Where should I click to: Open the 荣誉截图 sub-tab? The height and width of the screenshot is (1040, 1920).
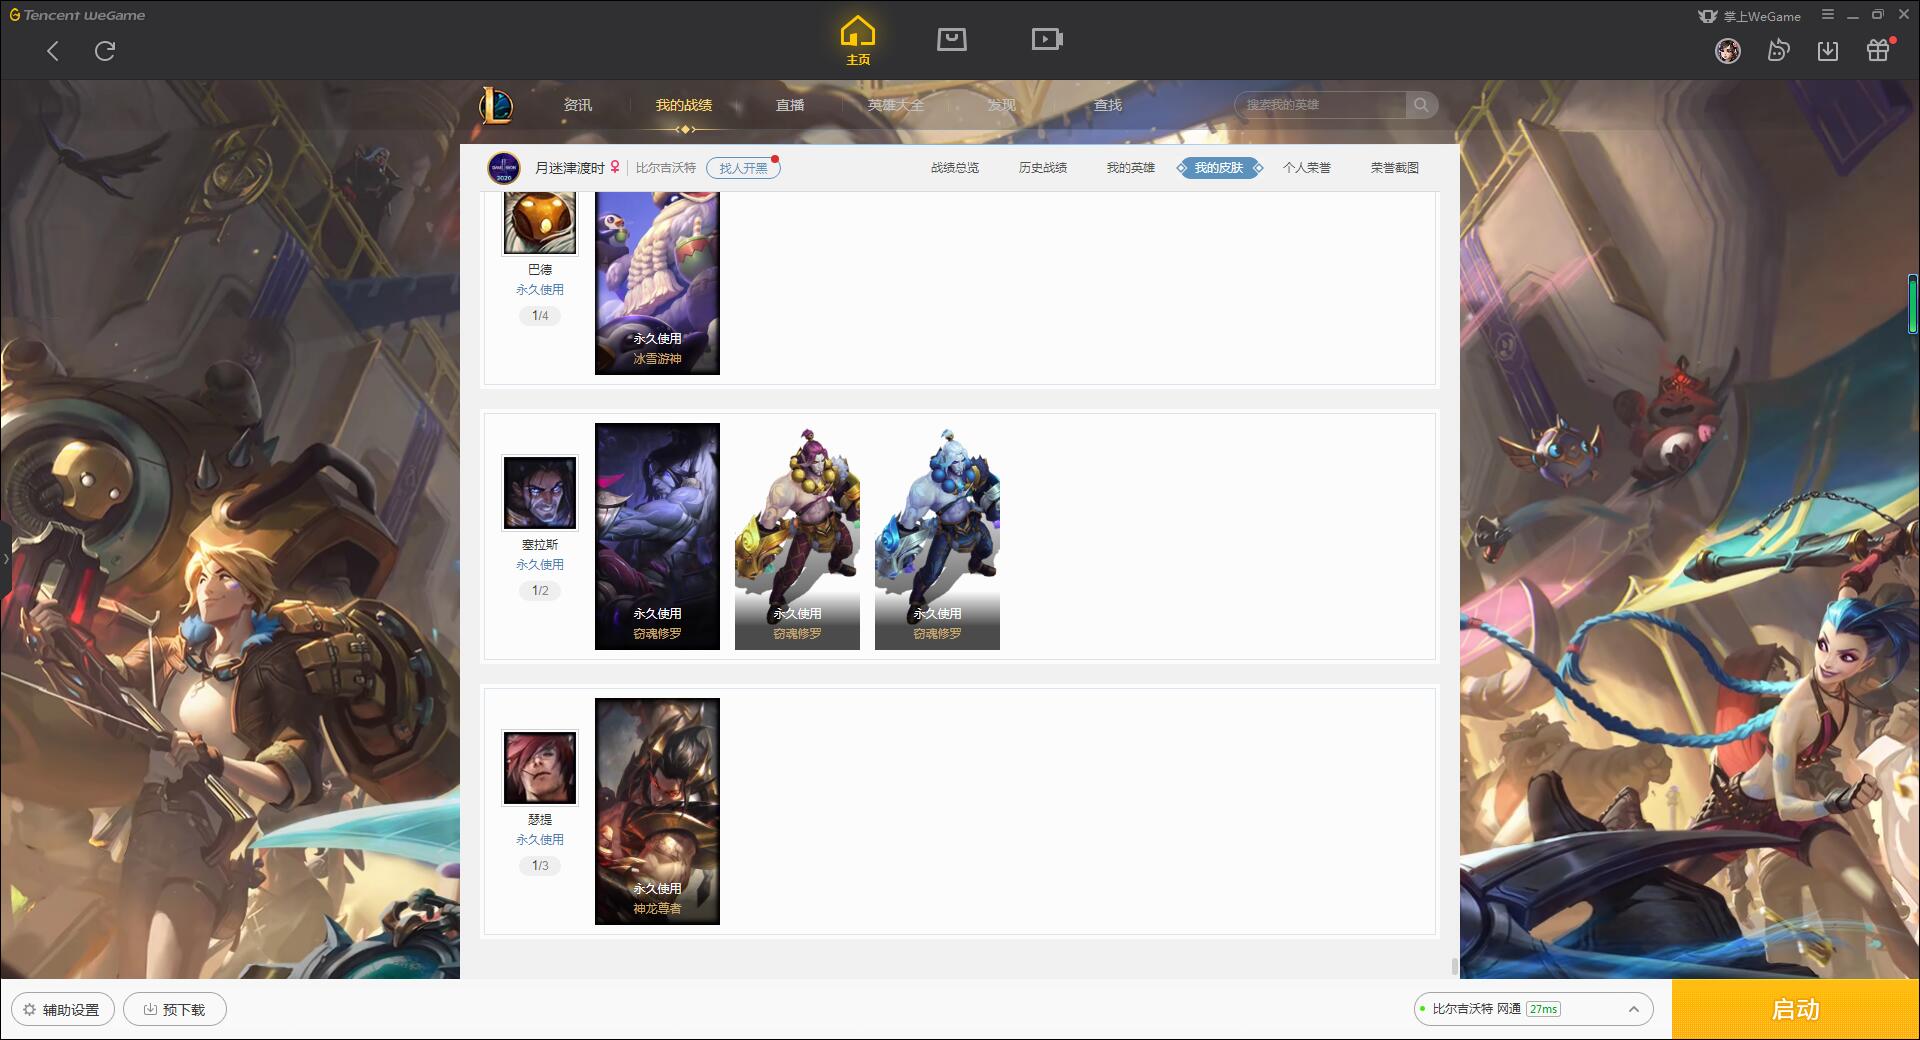pyautogui.click(x=1394, y=168)
